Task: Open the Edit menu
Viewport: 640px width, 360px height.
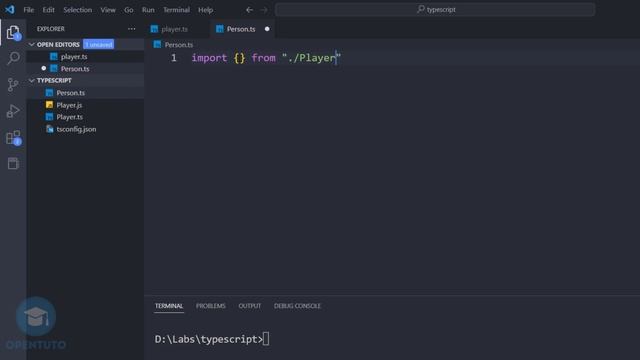Action: click(48, 10)
